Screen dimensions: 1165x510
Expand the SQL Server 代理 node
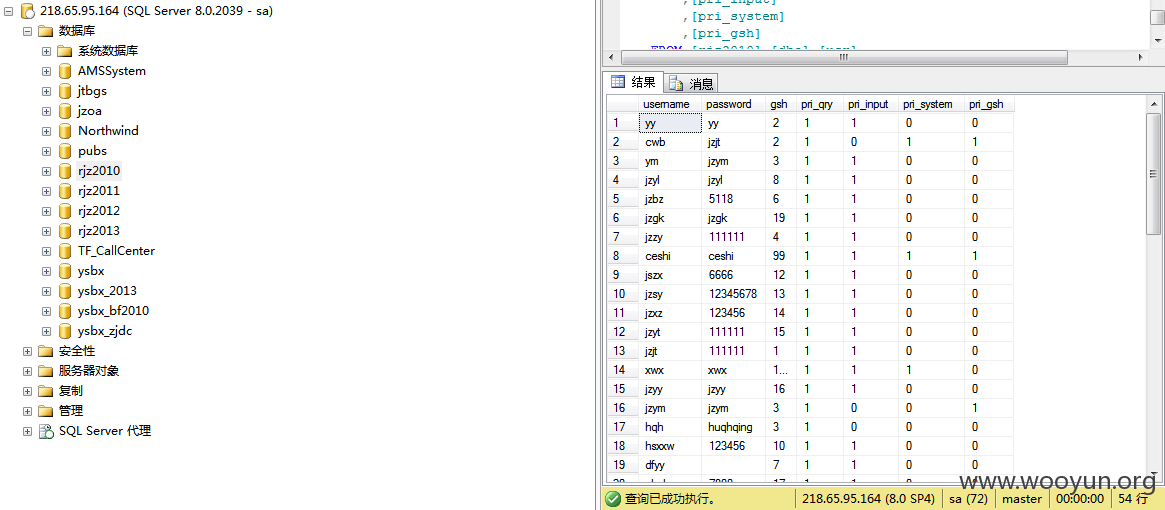click(27, 431)
